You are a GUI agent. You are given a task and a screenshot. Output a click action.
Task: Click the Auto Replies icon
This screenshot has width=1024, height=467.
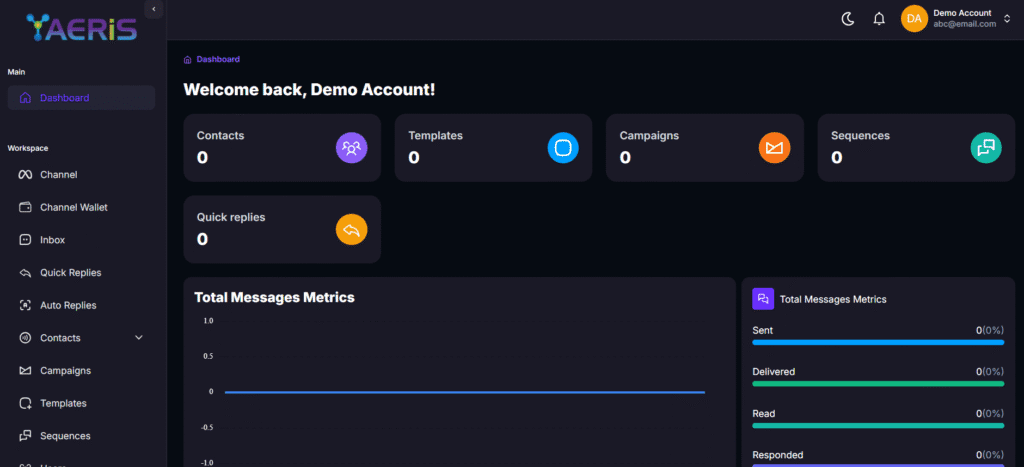(25, 305)
